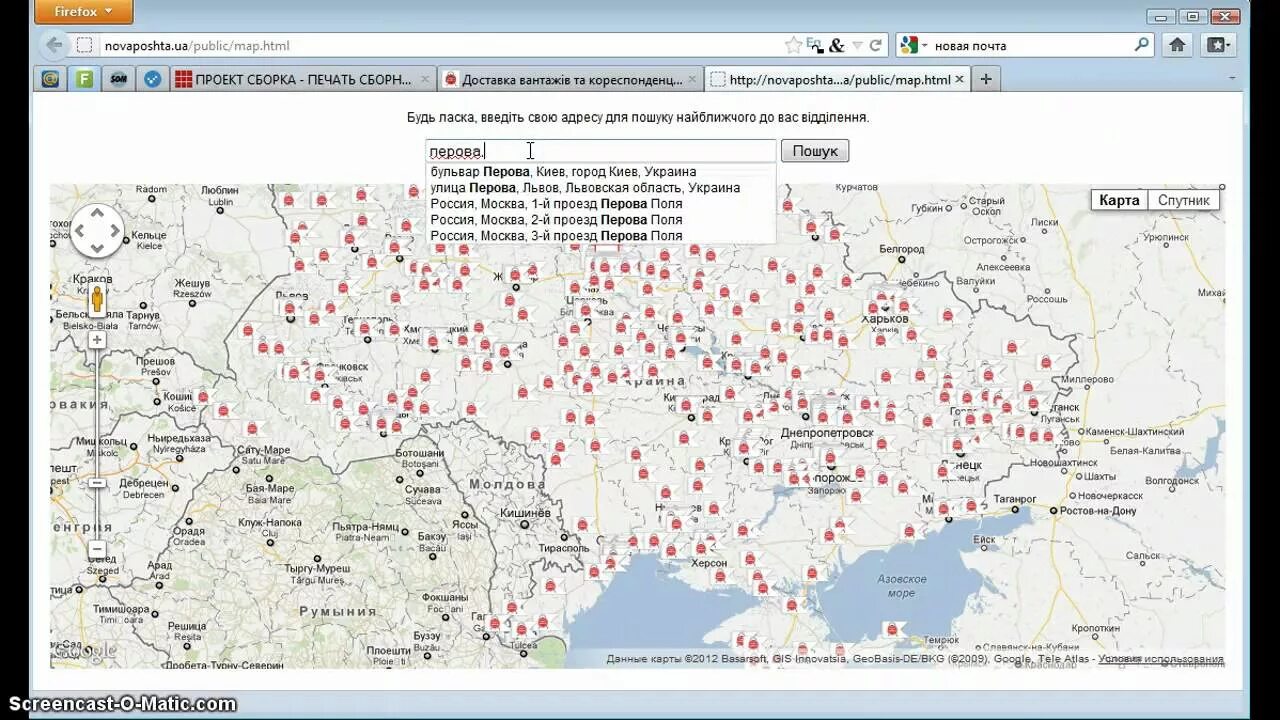Screen dimensions: 1280x720
Task: Click the 'Ростов-на-Дону' city label
Action: [1098, 511]
